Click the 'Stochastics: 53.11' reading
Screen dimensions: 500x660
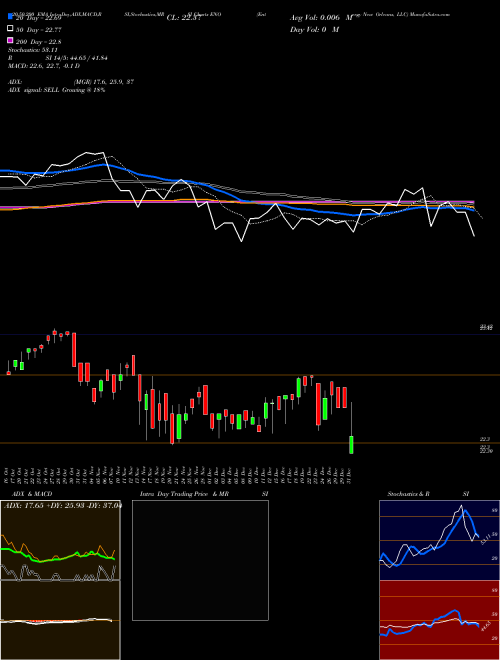(32, 50)
